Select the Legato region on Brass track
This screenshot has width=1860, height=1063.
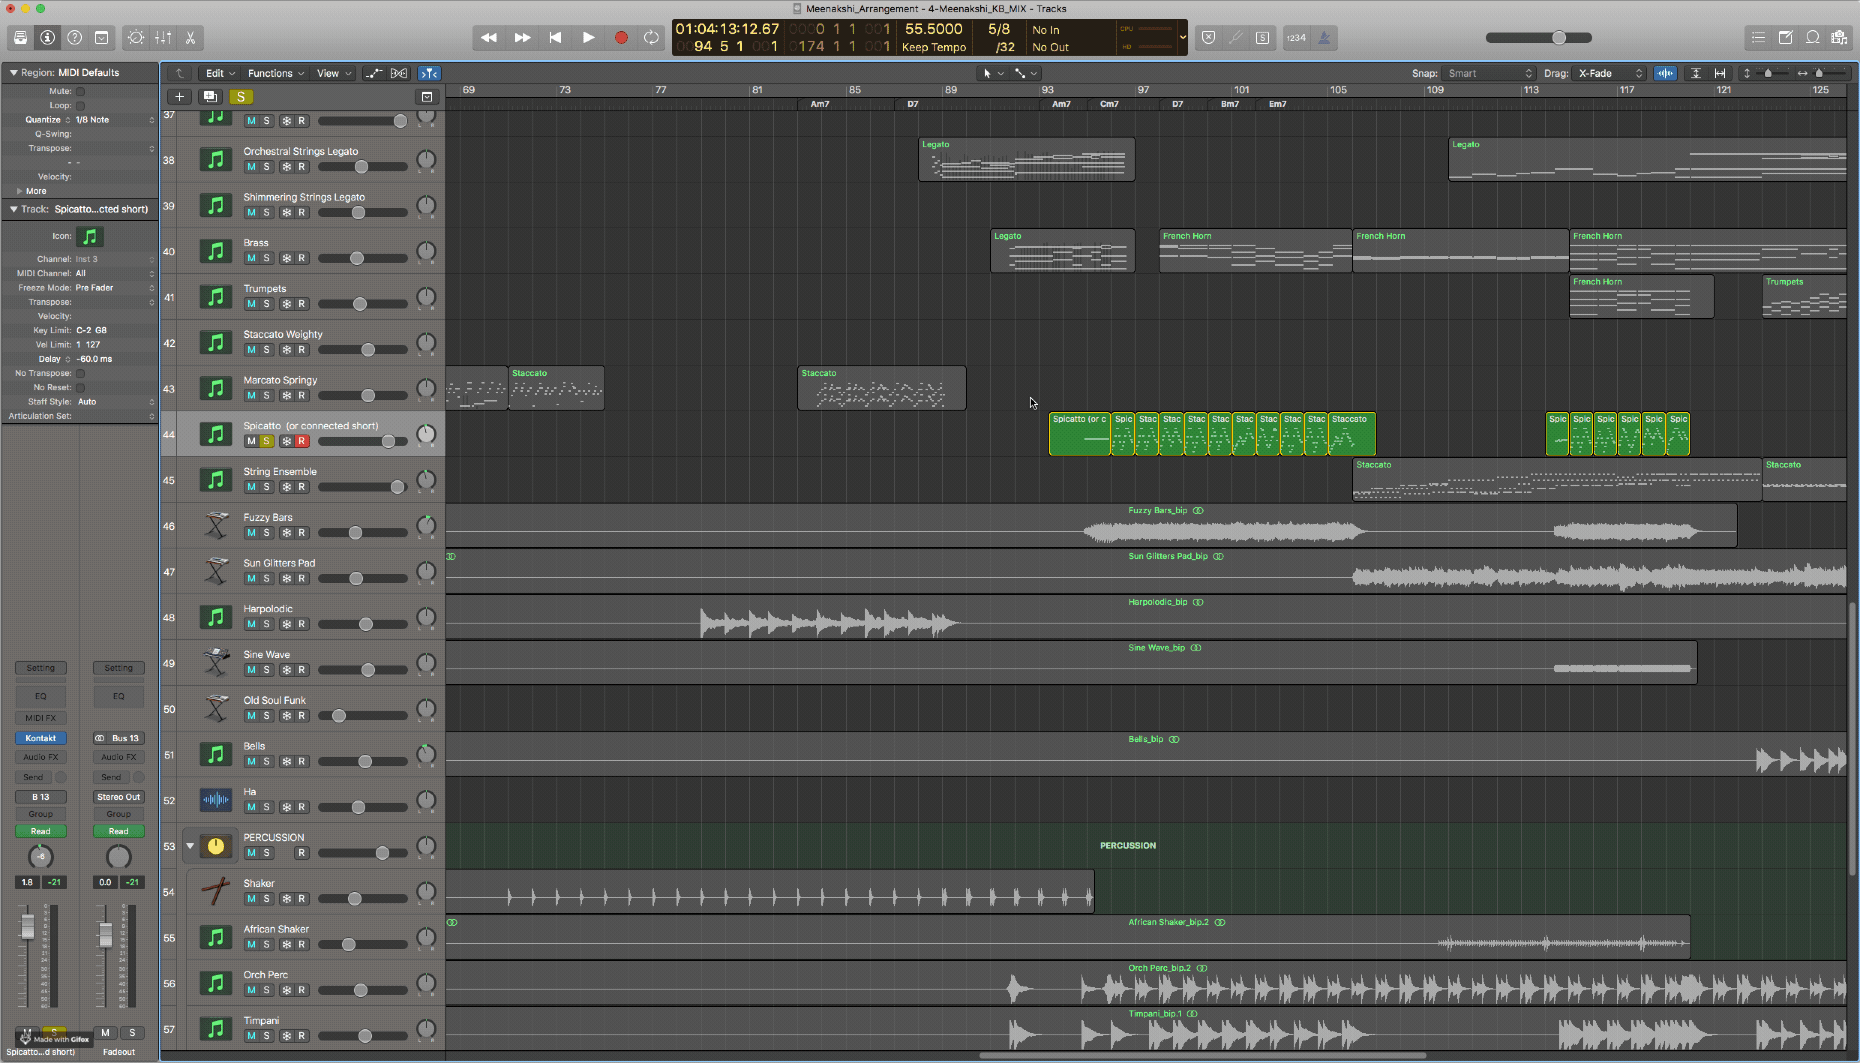[1063, 251]
